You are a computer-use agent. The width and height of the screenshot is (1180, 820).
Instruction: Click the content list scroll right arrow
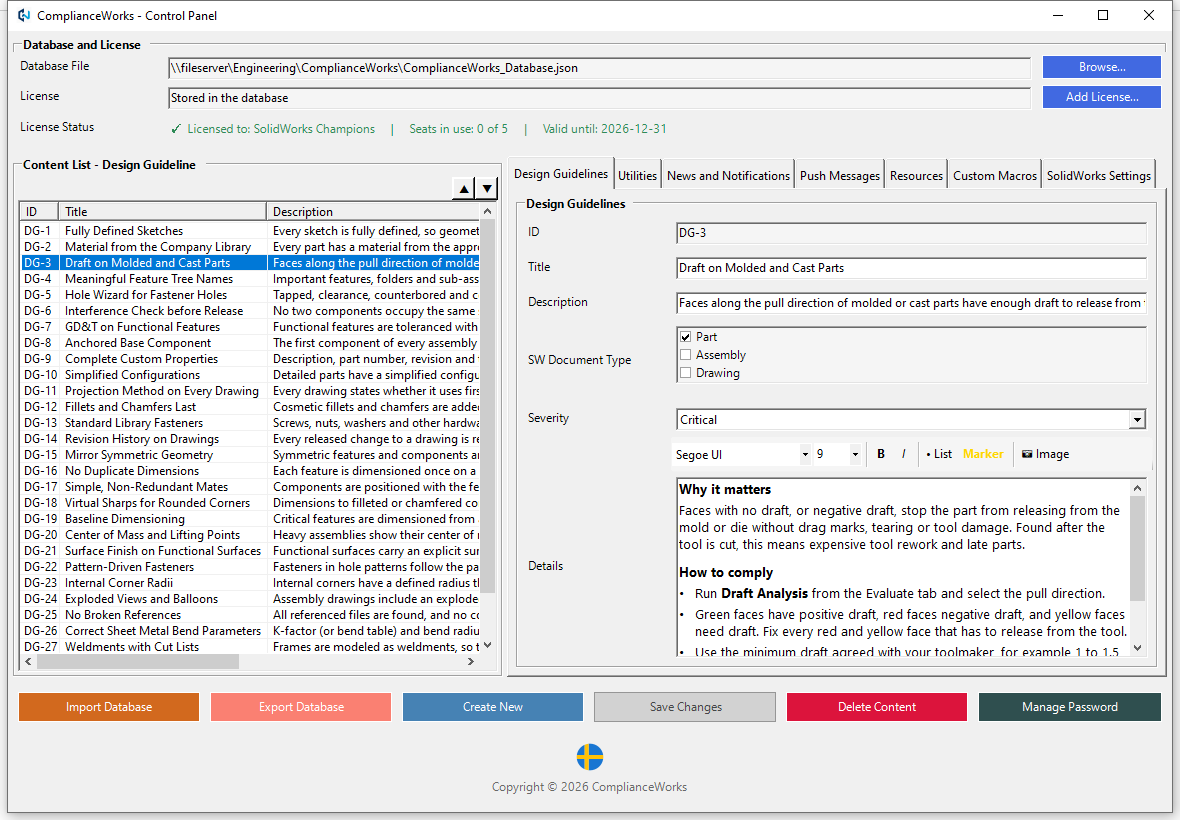pyautogui.click(x=471, y=662)
